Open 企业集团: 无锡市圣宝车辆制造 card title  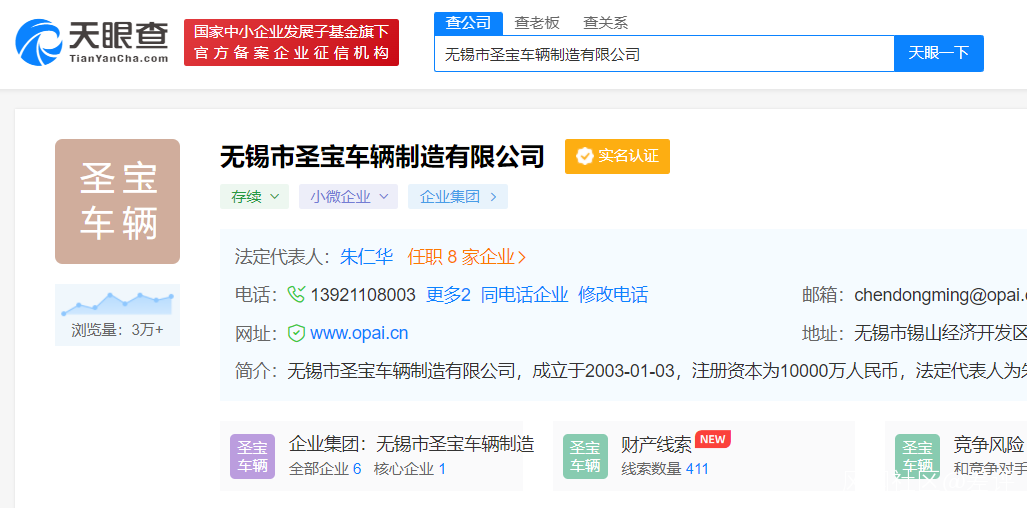pyautogui.click(x=411, y=444)
